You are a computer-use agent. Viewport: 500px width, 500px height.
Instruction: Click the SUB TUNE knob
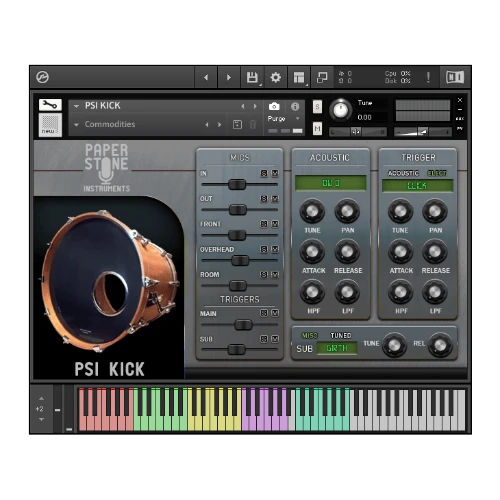pyautogui.click(x=394, y=345)
